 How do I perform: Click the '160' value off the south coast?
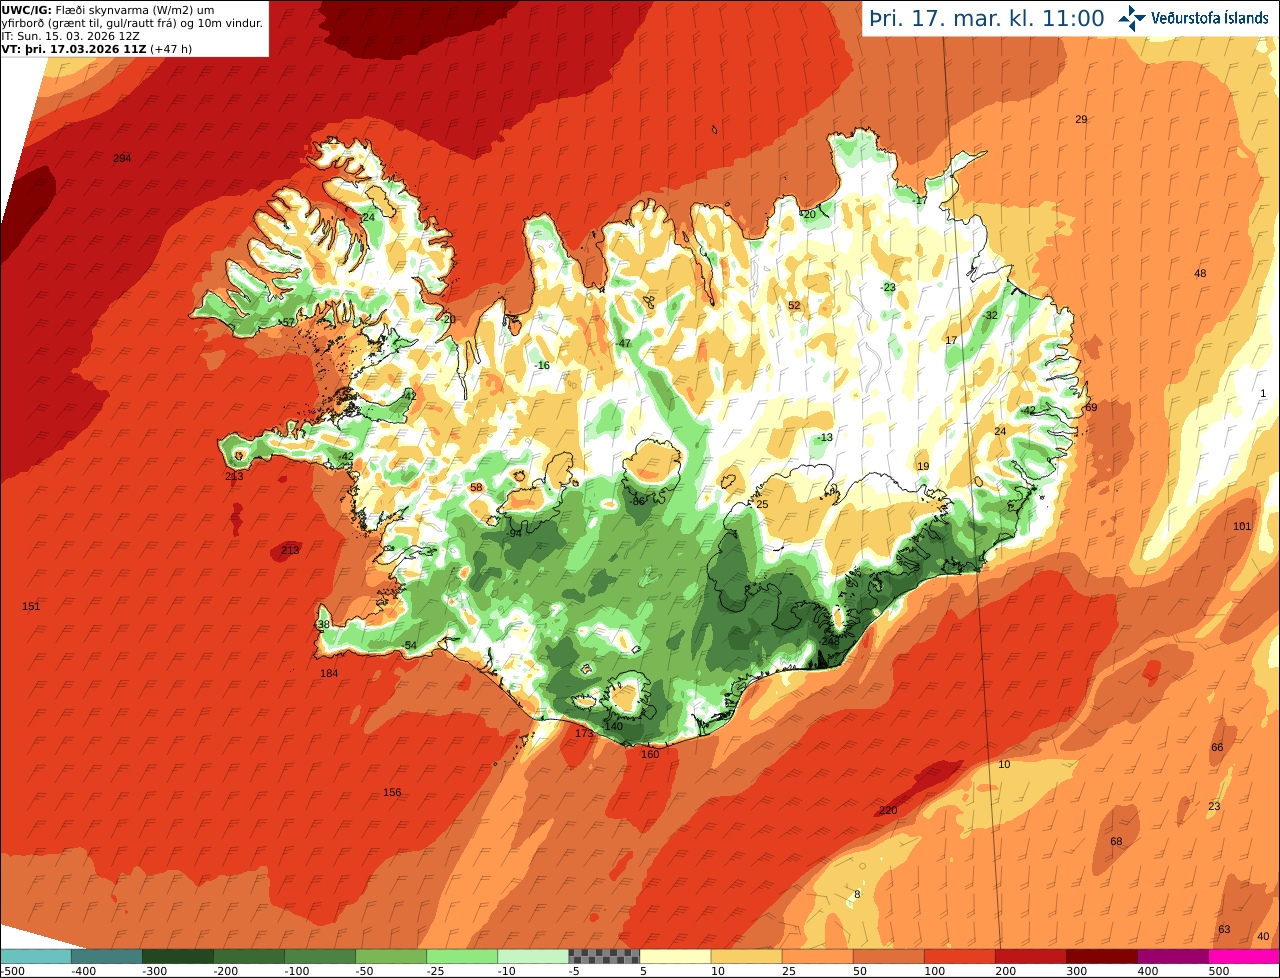(650, 754)
